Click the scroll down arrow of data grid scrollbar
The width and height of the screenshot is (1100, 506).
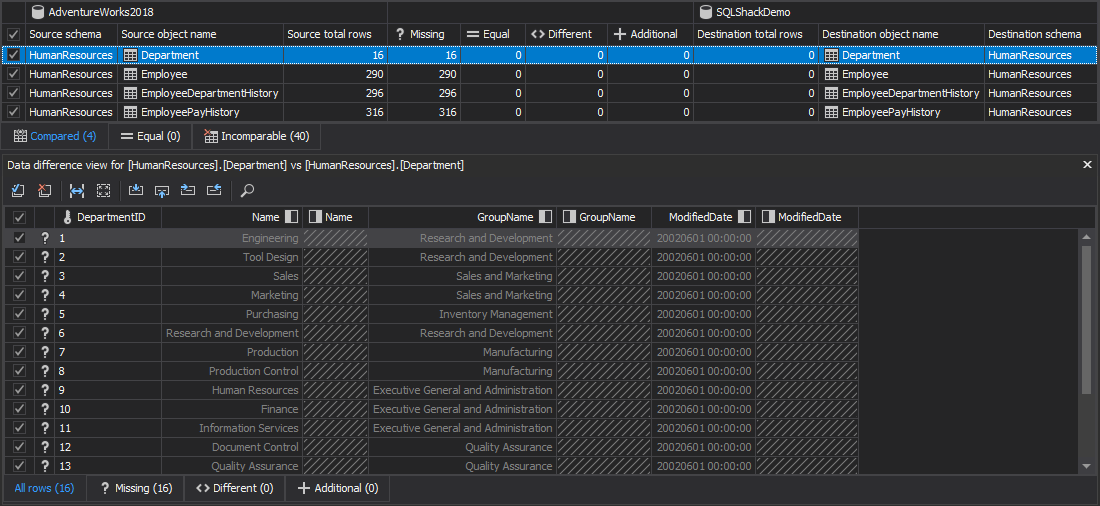[1087, 466]
